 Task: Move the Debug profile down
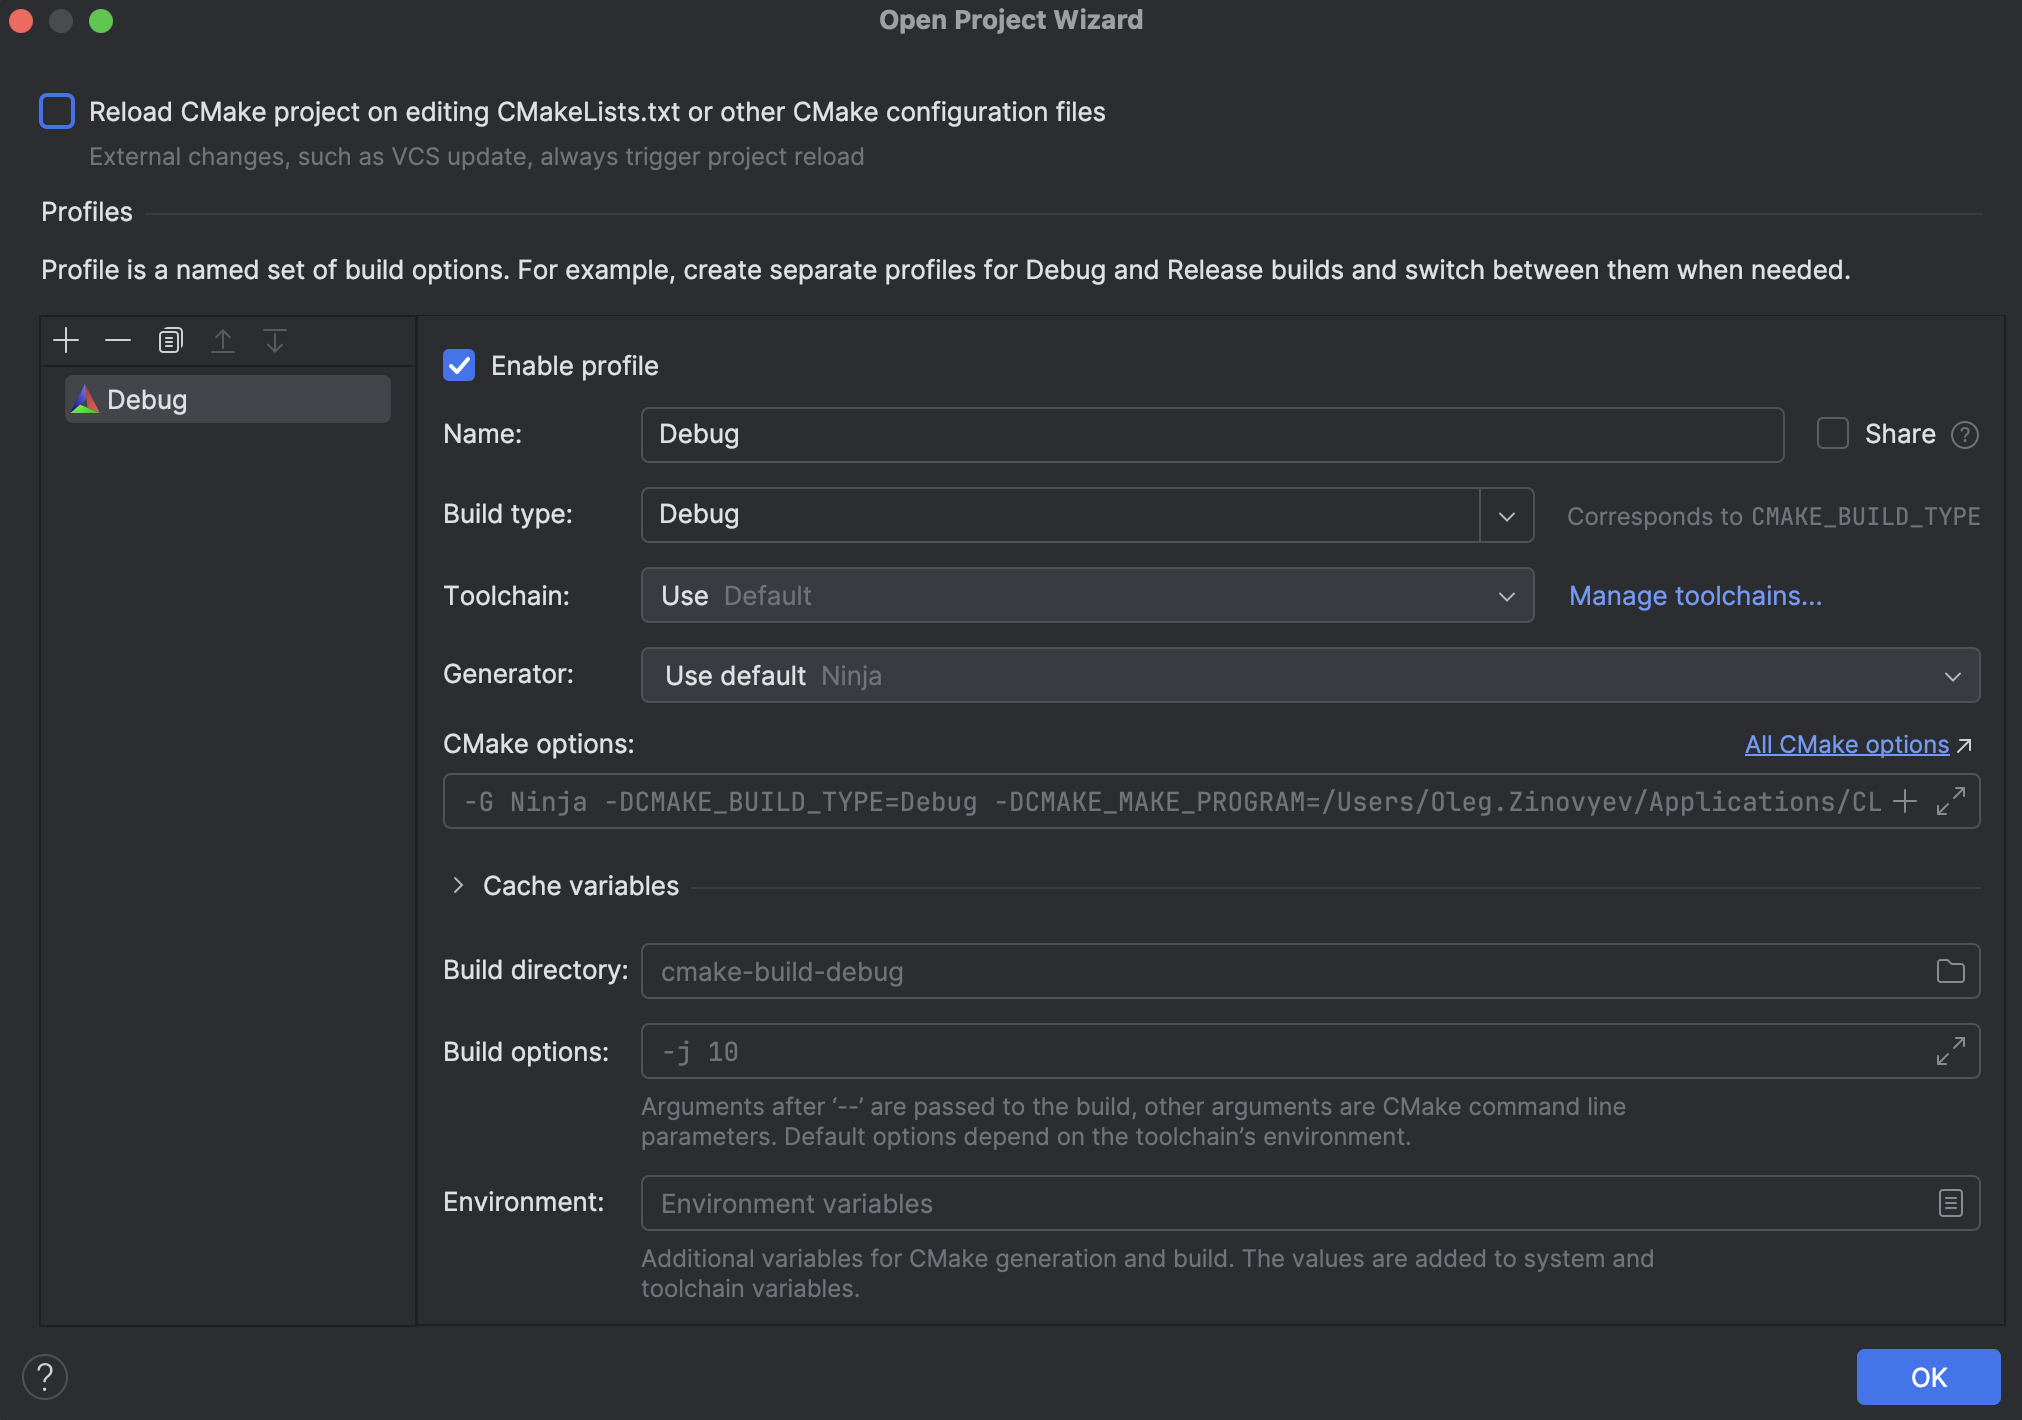tap(275, 340)
